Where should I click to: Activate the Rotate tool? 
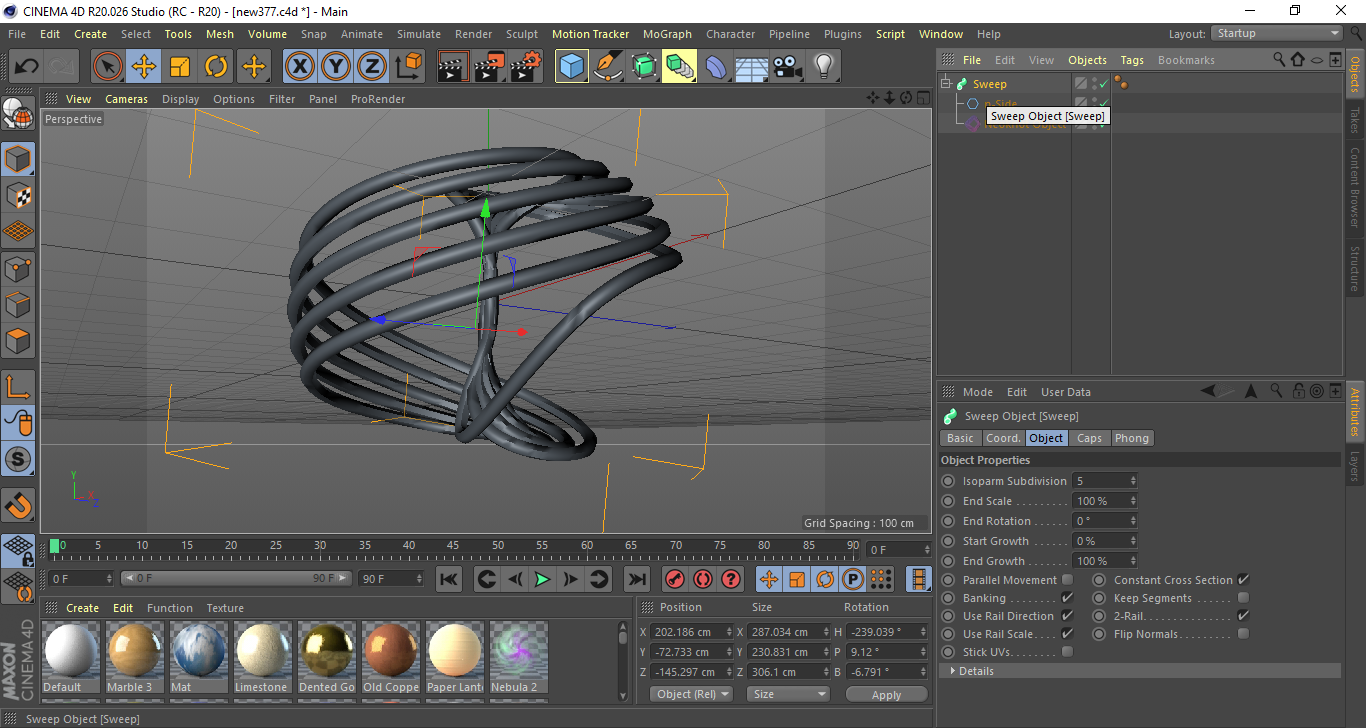click(x=216, y=67)
